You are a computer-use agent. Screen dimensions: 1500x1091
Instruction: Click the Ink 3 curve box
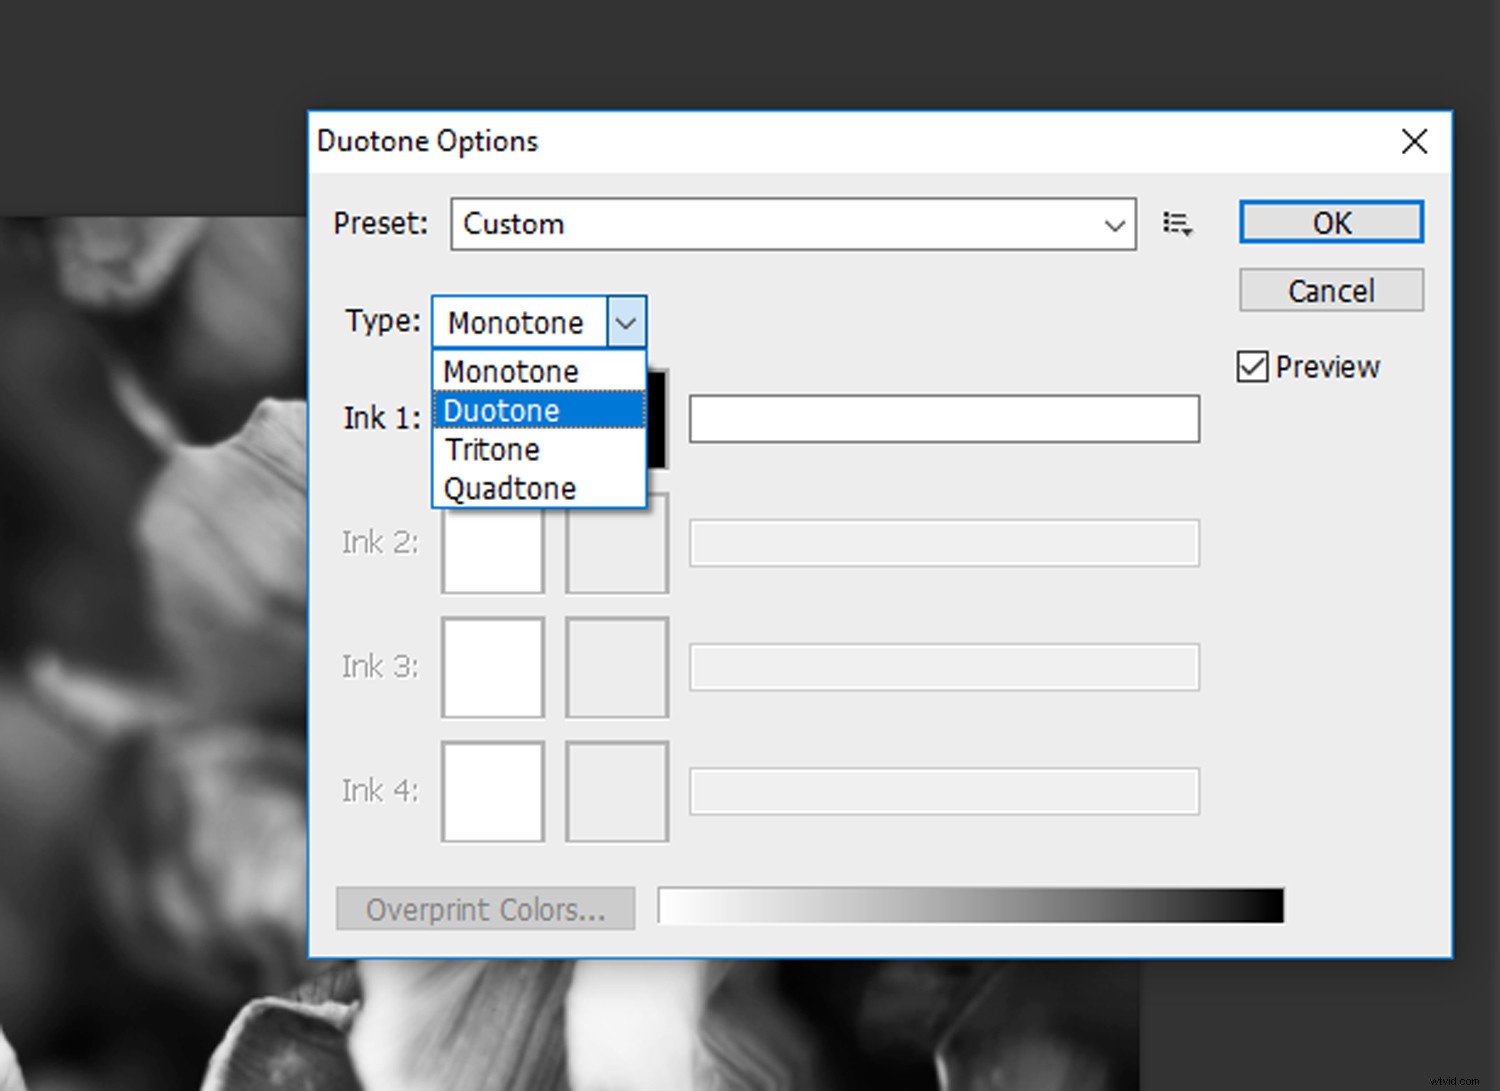point(492,667)
